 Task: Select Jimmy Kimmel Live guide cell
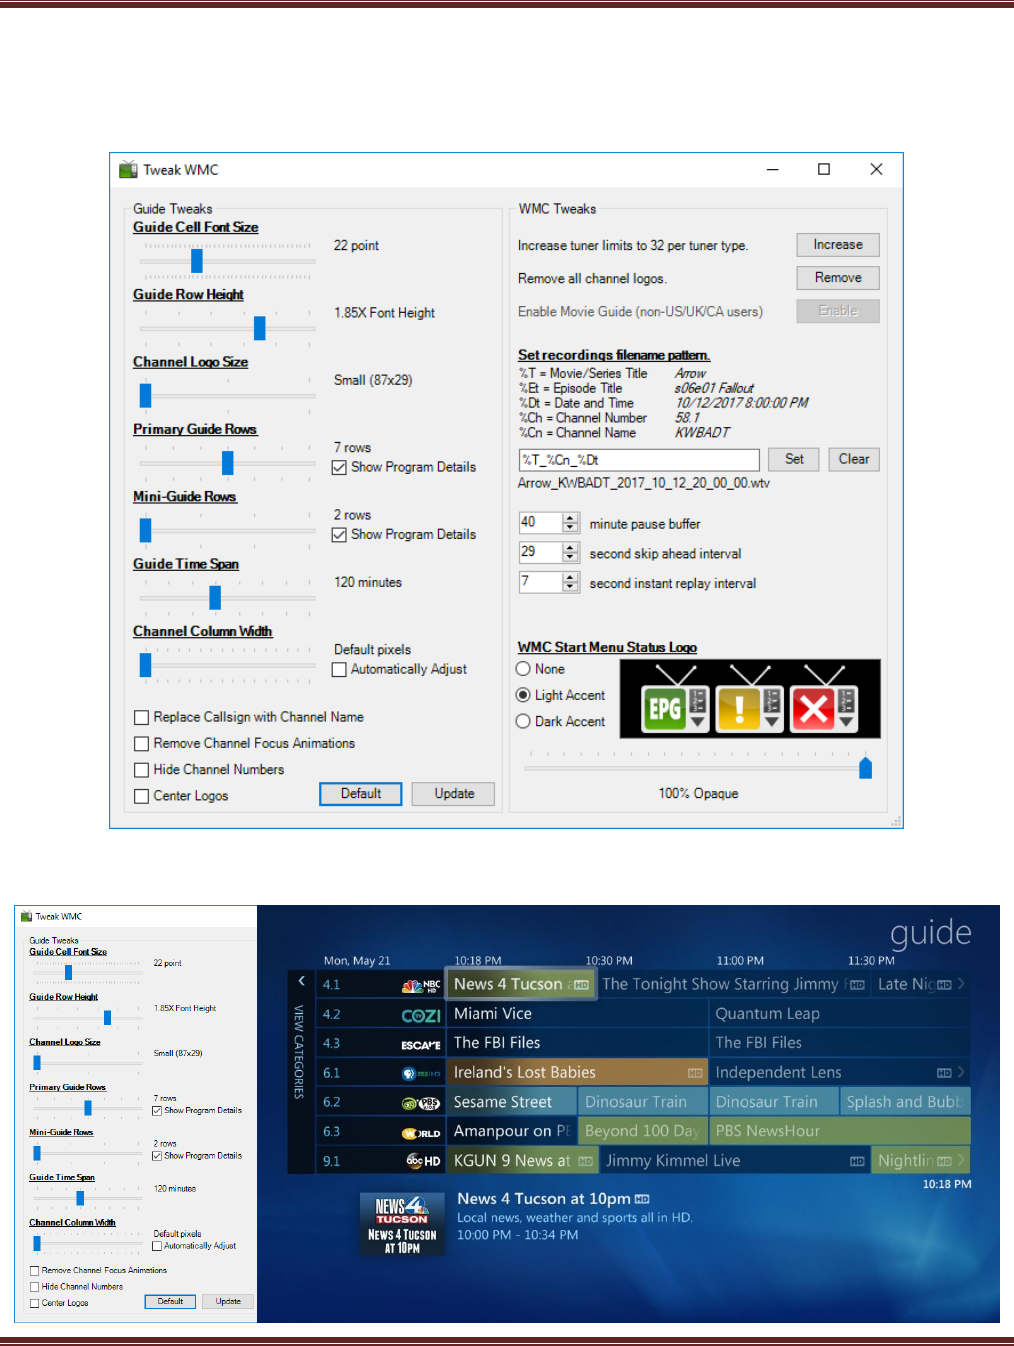click(x=733, y=1161)
